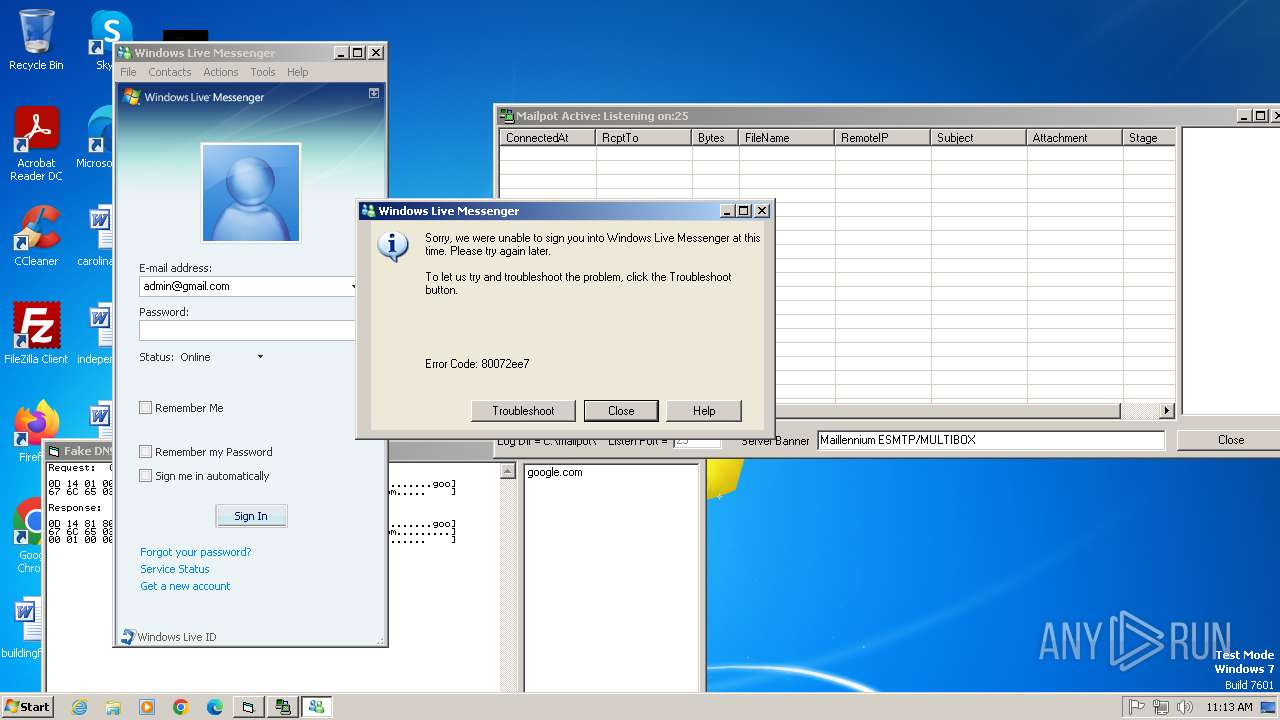
Task: Switch to the Fake DNS taskbar item
Action: pyautogui.click(x=248, y=707)
